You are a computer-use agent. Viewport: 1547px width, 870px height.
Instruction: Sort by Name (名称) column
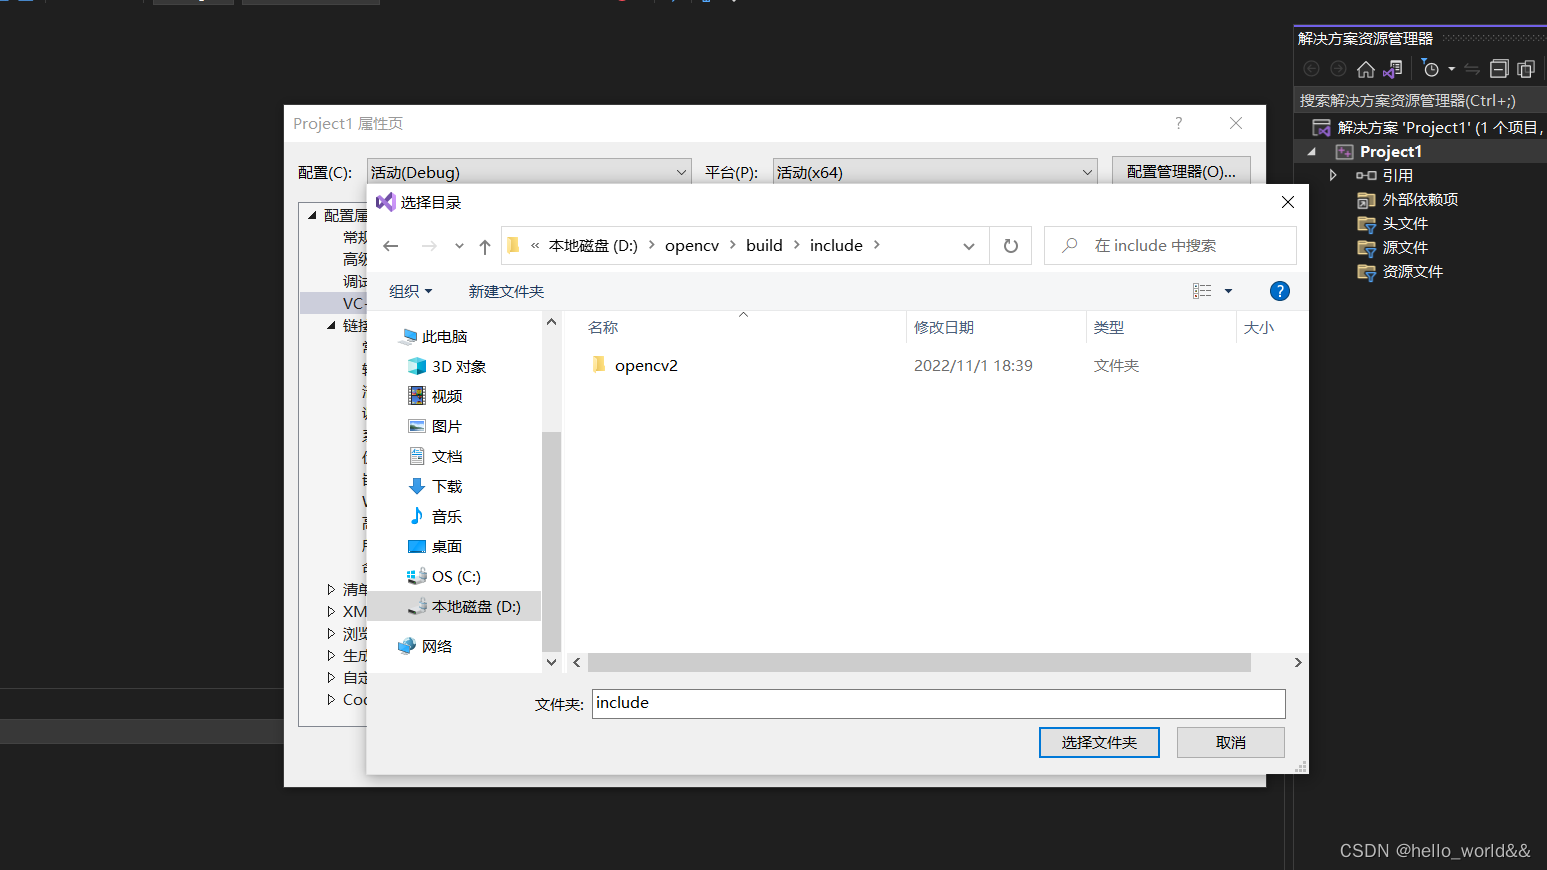coord(603,328)
